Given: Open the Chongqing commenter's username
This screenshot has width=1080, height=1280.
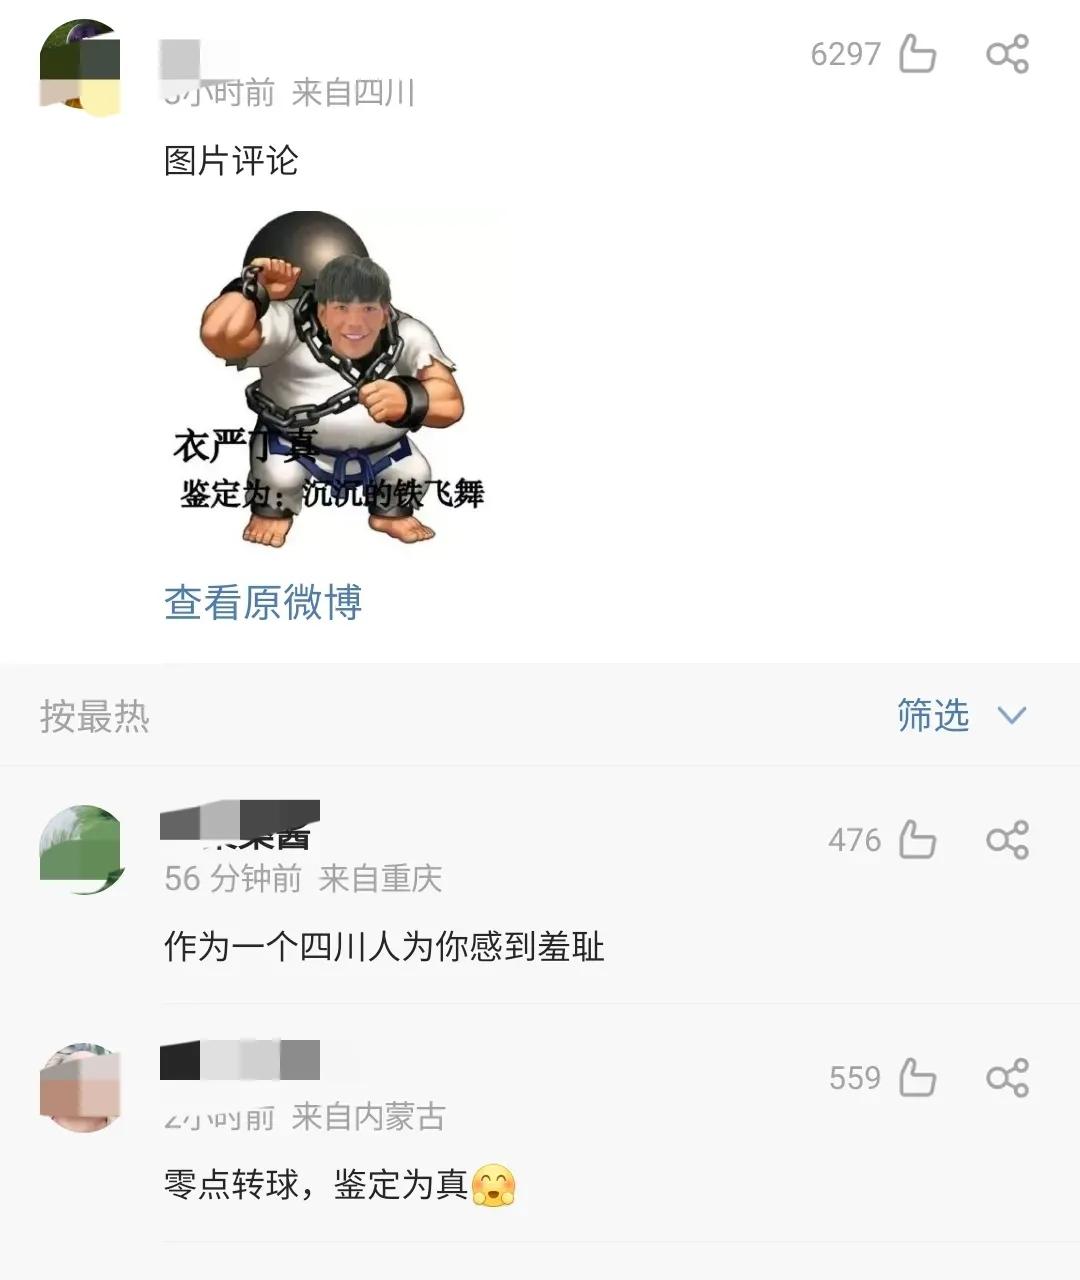Looking at the screenshot, I should 240,824.
